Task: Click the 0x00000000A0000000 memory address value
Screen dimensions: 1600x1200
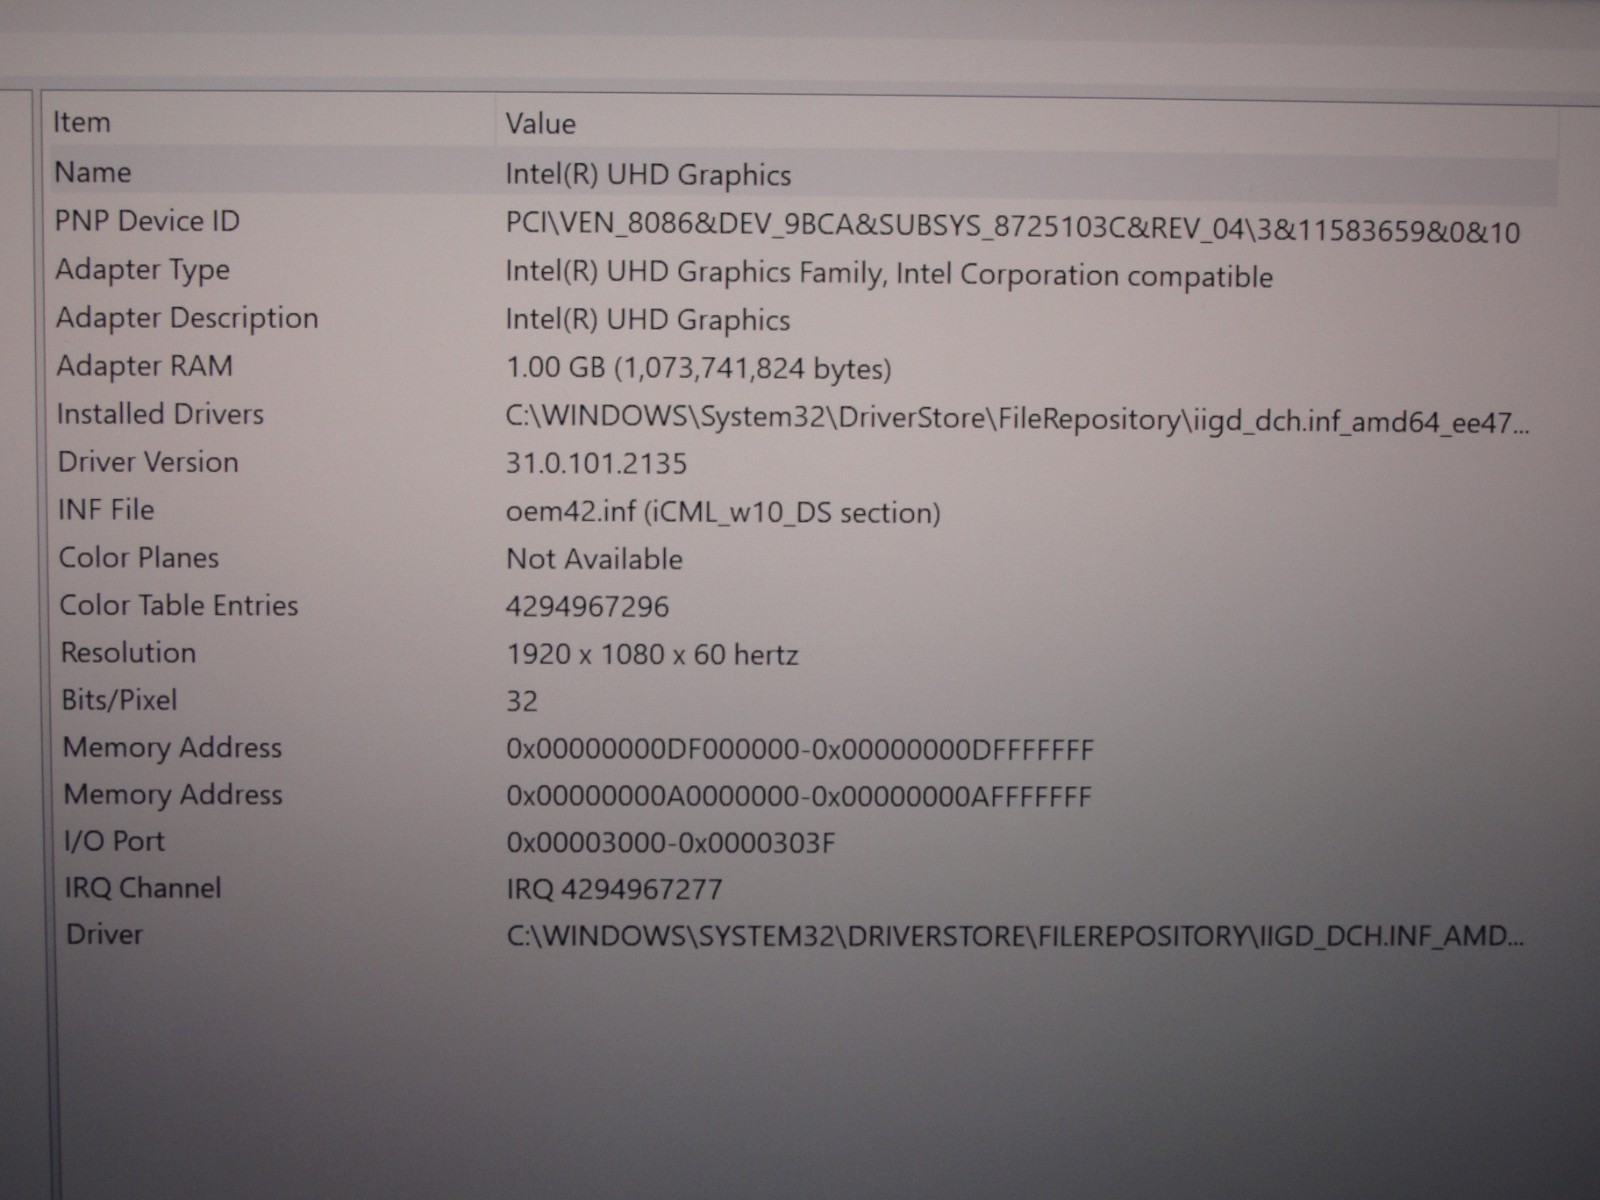Action: pos(799,797)
